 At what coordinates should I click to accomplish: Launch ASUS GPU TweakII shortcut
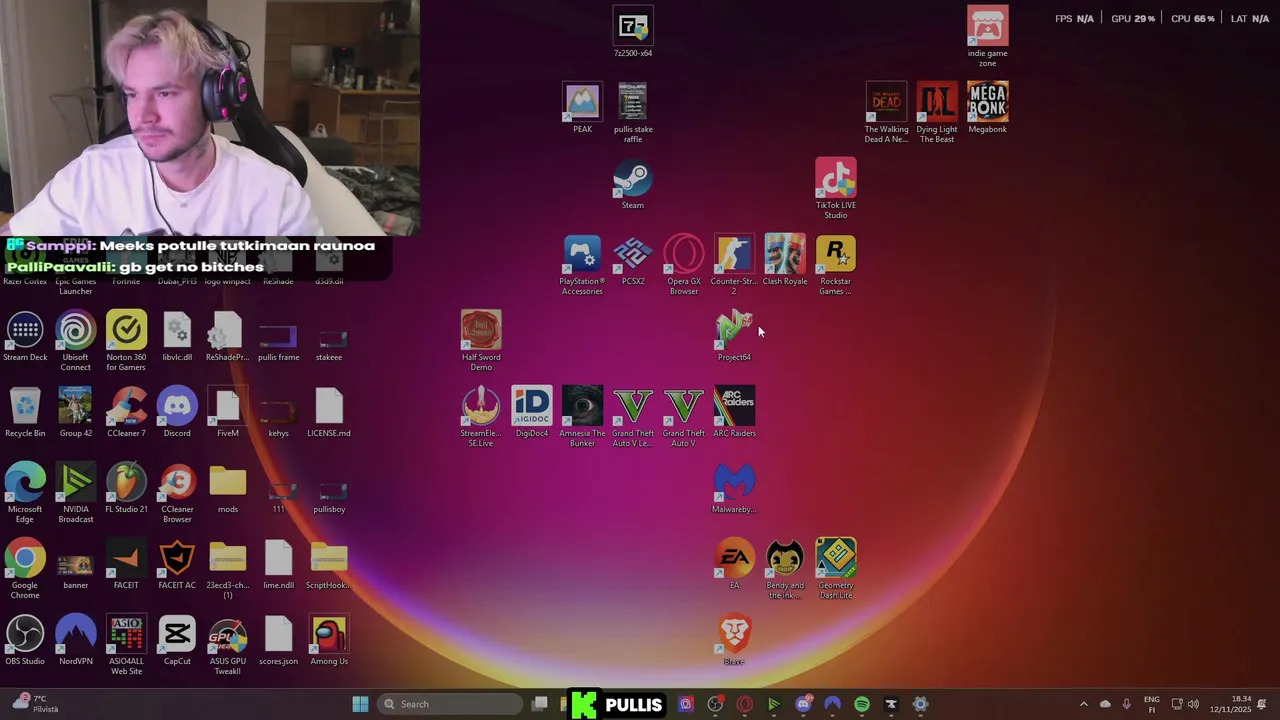(228, 645)
